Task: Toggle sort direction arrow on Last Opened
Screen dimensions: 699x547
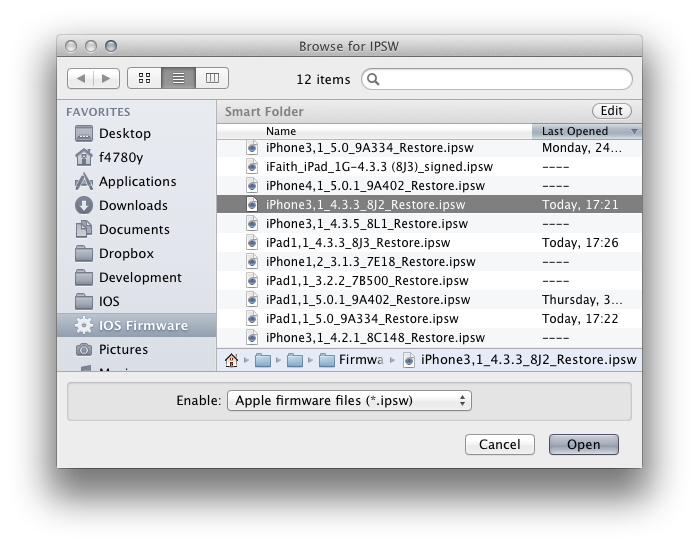Action: 634,132
